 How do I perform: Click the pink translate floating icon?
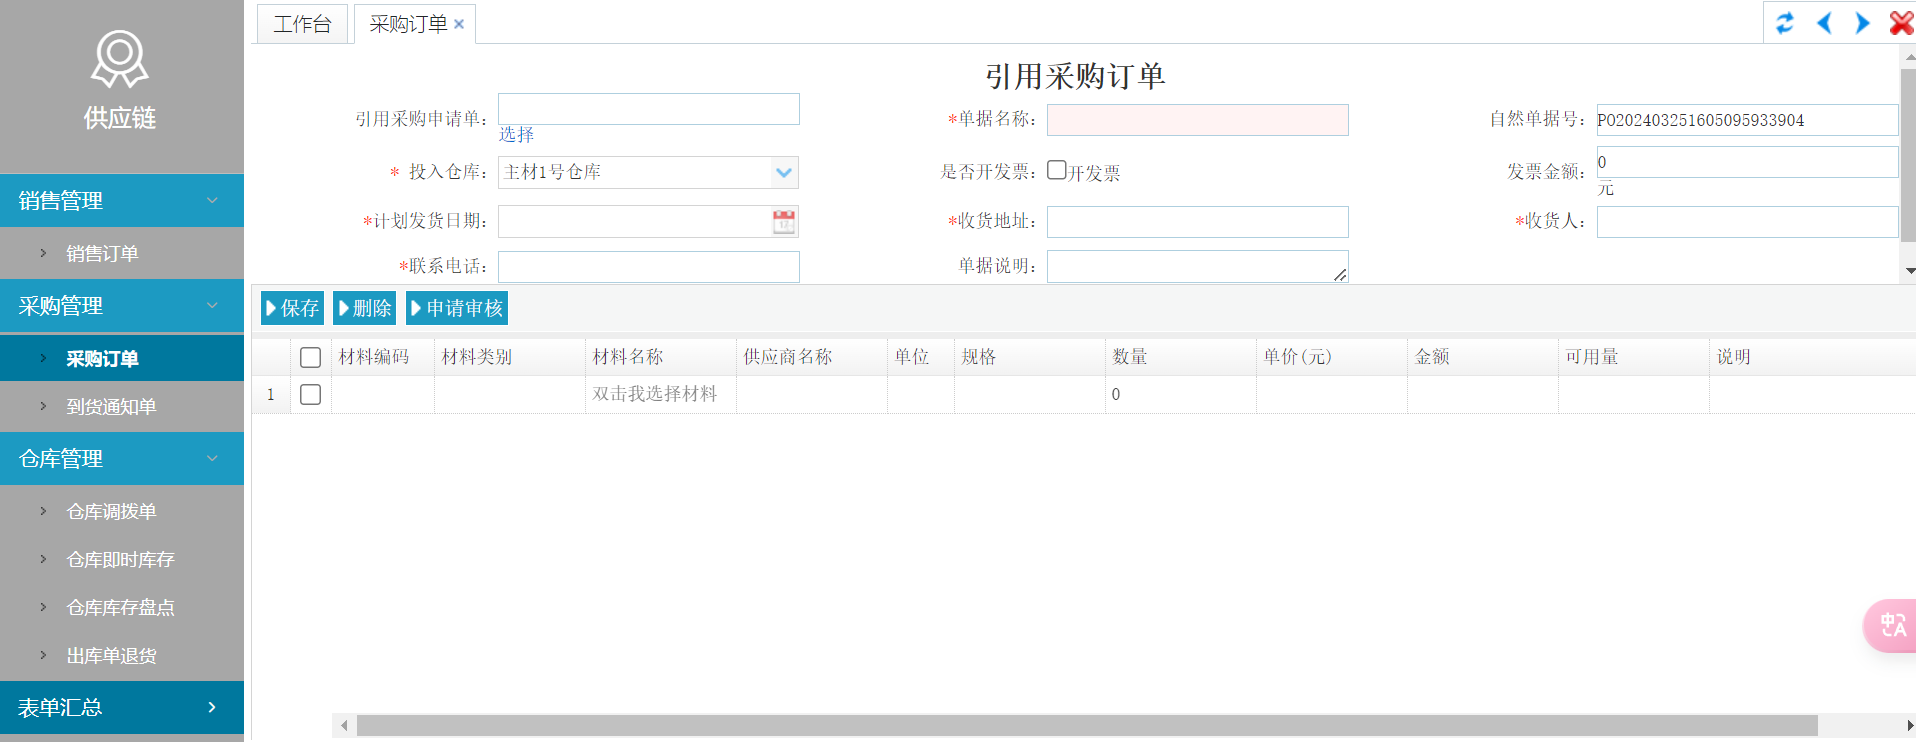(x=1891, y=626)
